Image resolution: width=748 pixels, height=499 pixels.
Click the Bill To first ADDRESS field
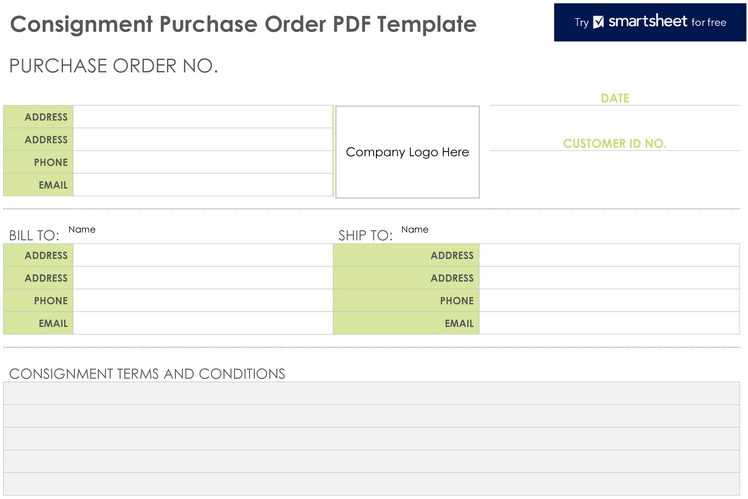tap(203, 255)
